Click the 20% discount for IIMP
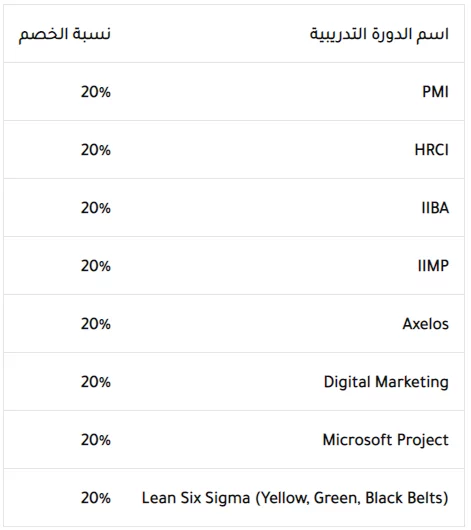471x530 pixels. point(96,266)
